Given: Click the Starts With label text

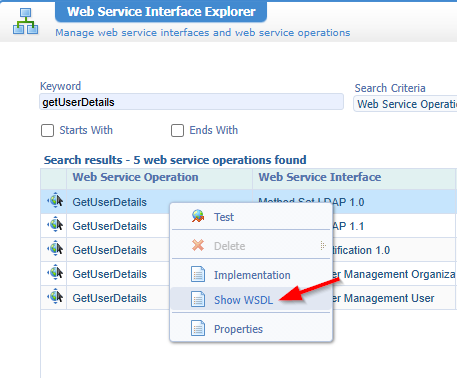Looking at the screenshot, I should click(x=86, y=130).
